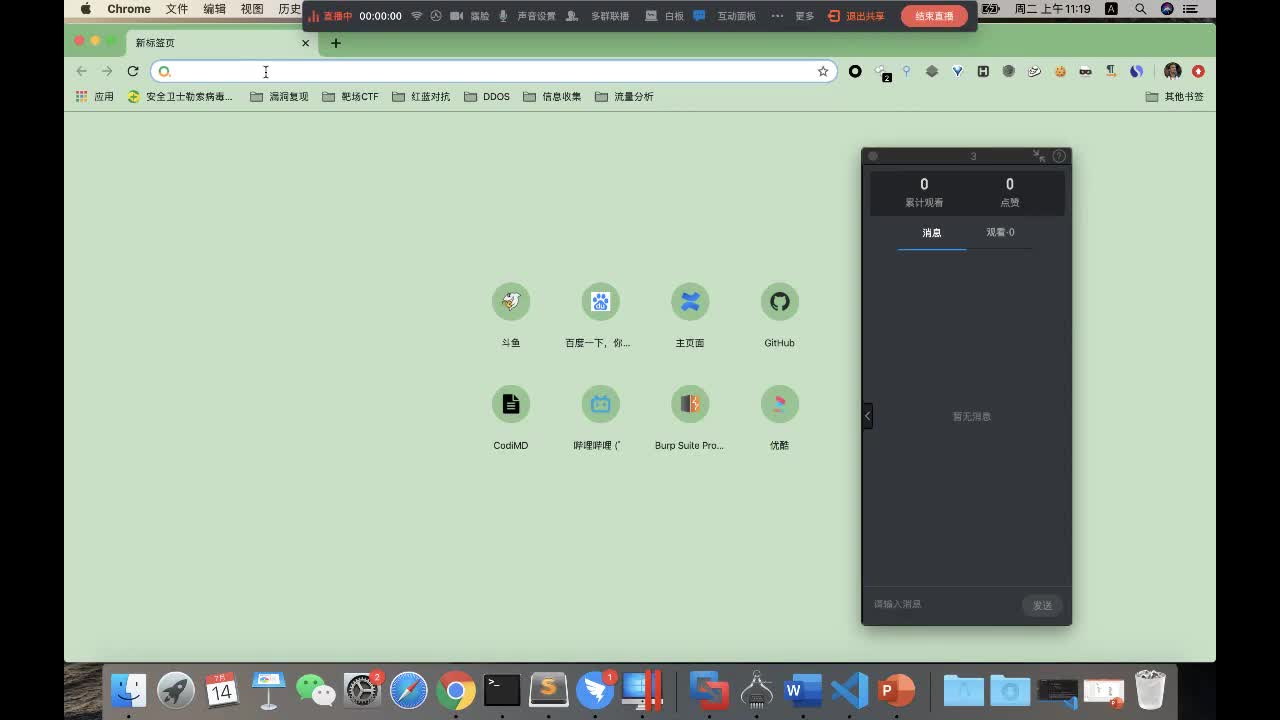Open the Chrome profile avatar
The height and width of the screenshot is (720, 1280).
point(1173,71)
